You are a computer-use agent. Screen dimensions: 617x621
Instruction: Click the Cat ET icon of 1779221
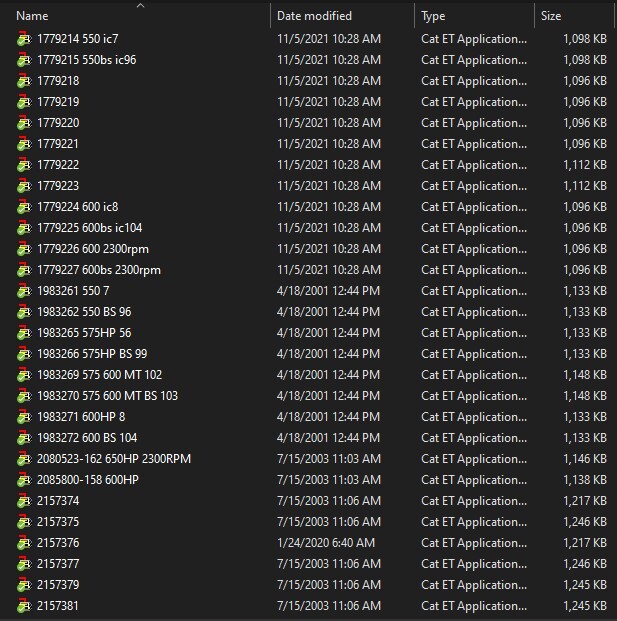[24, 144]
